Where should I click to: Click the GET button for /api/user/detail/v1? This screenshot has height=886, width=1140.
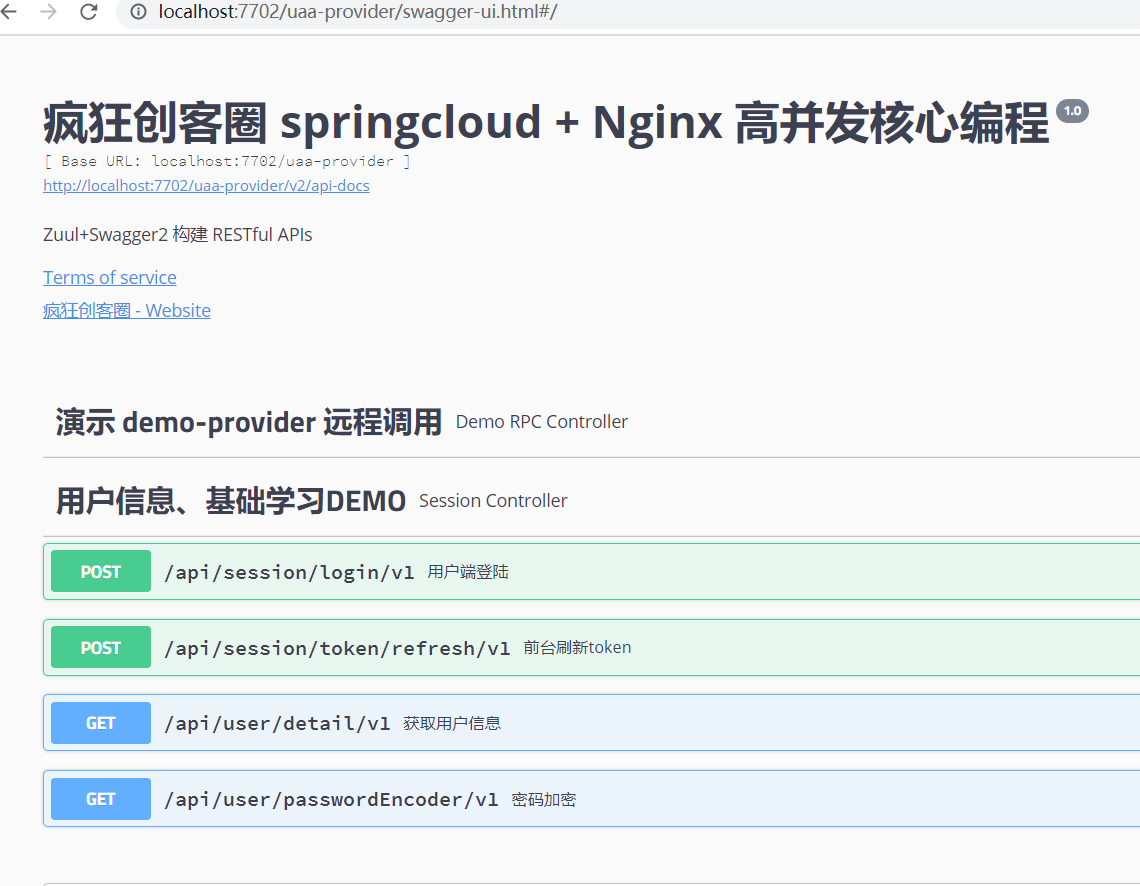(x=101, y=722)
